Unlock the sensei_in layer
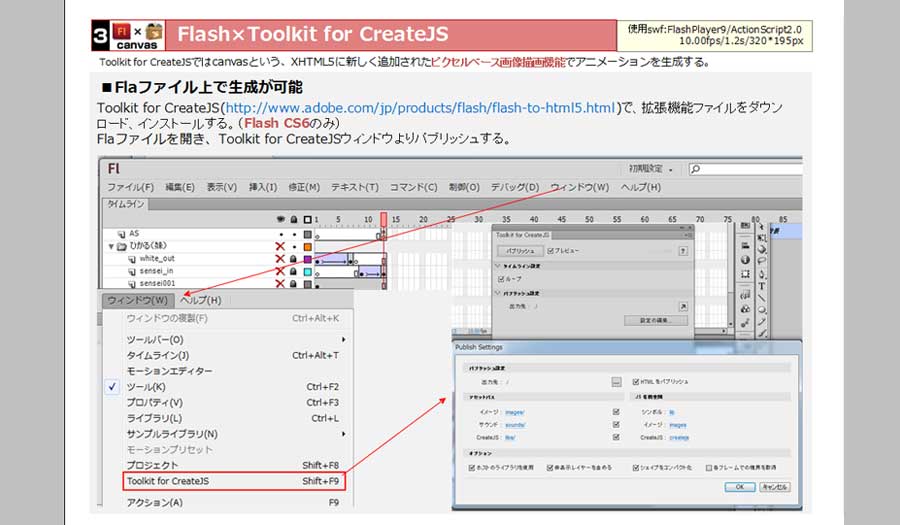This screenshot has width=900, height=525. click(294, 271)
